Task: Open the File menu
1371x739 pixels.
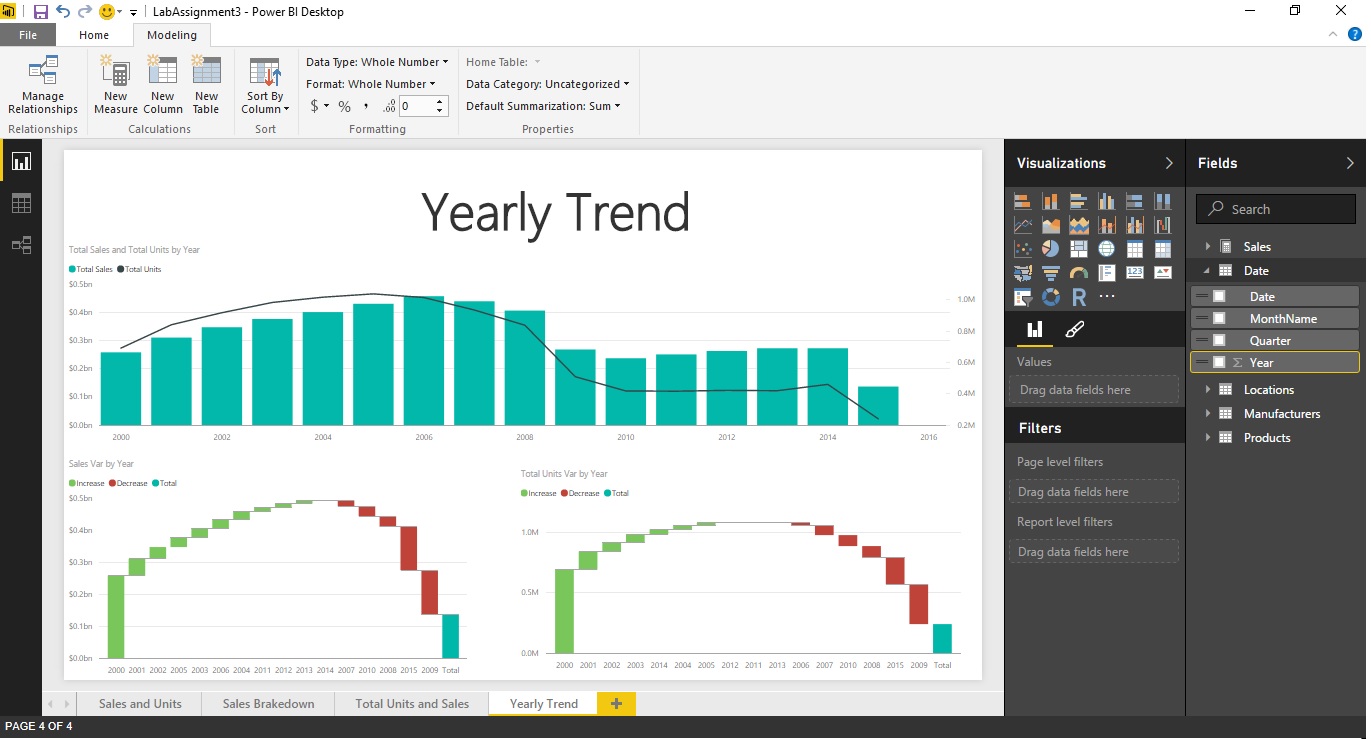Action: pyautogui.click(x=28, y=35)
